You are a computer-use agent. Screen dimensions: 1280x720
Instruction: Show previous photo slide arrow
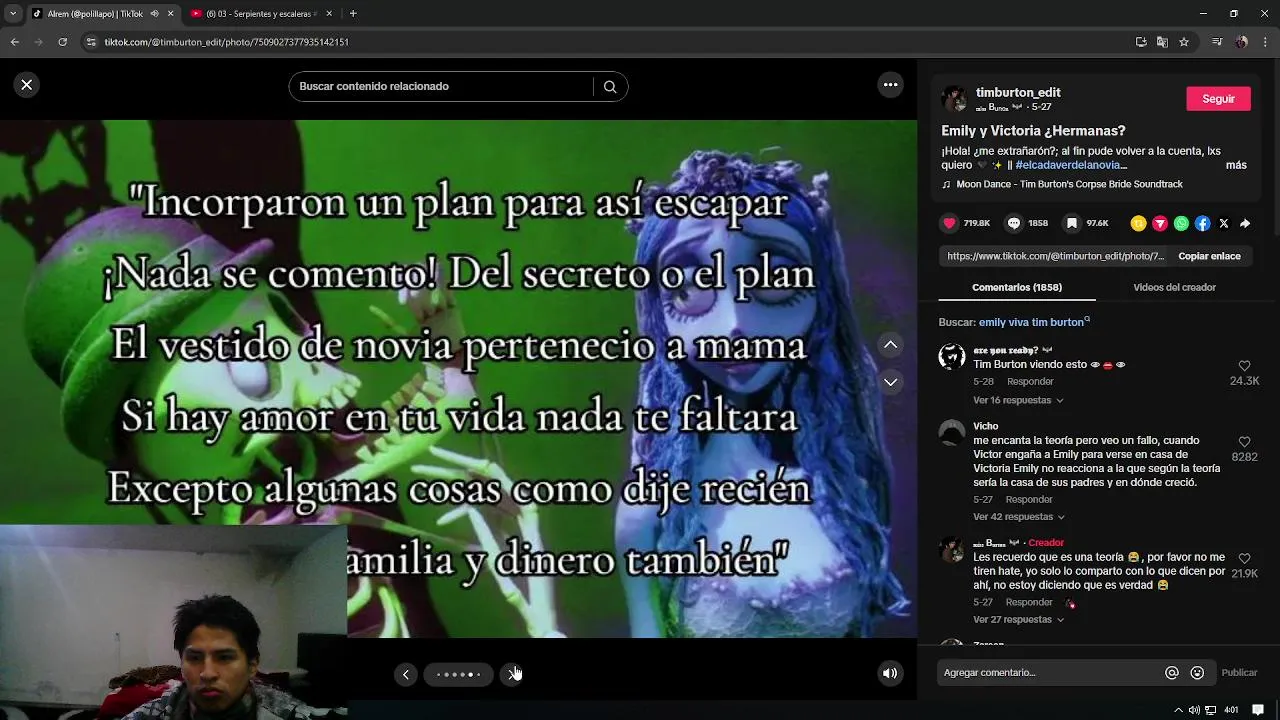pyautogui.click(x=405, y=674)
